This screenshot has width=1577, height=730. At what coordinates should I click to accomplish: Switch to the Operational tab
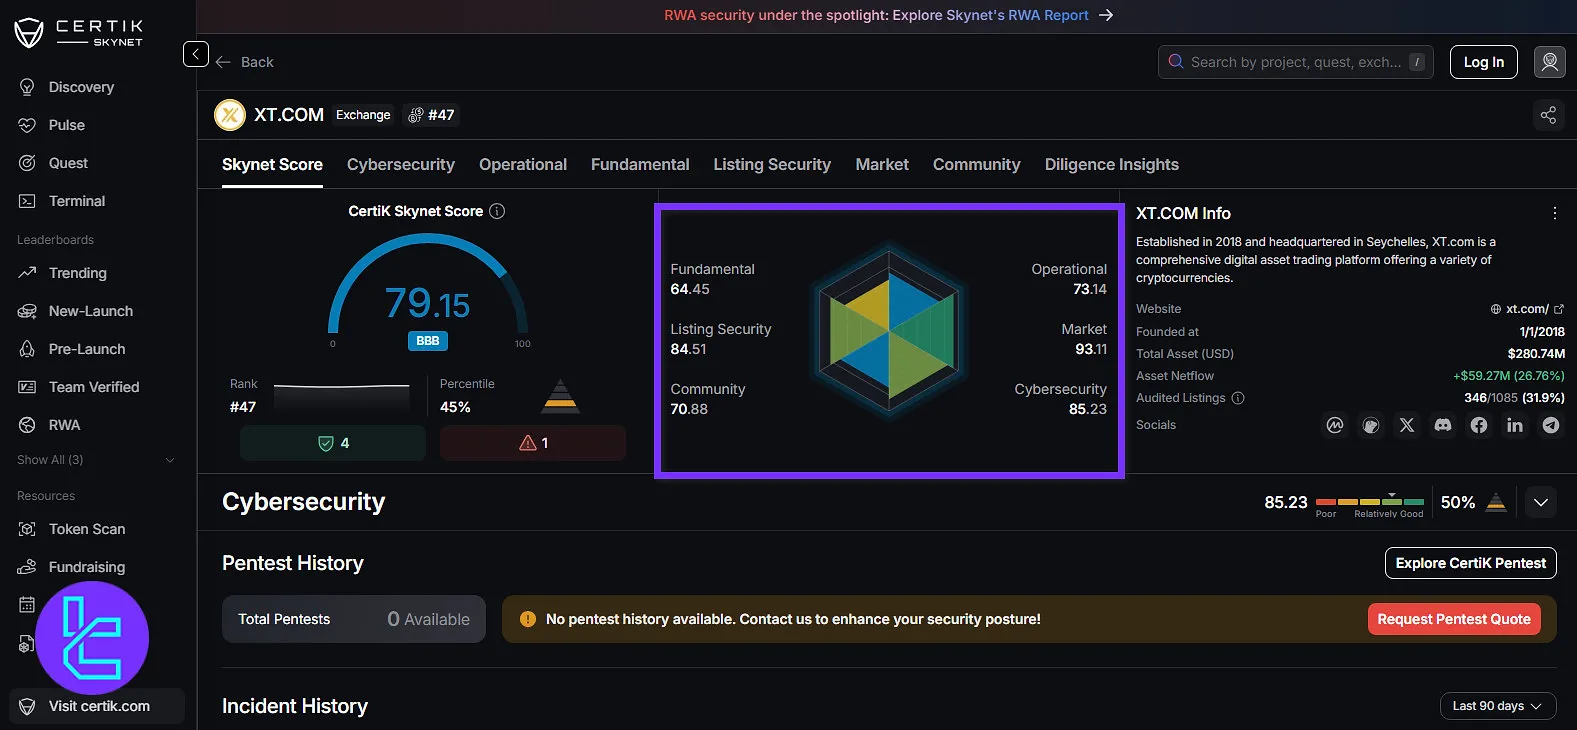pos(523,165)
